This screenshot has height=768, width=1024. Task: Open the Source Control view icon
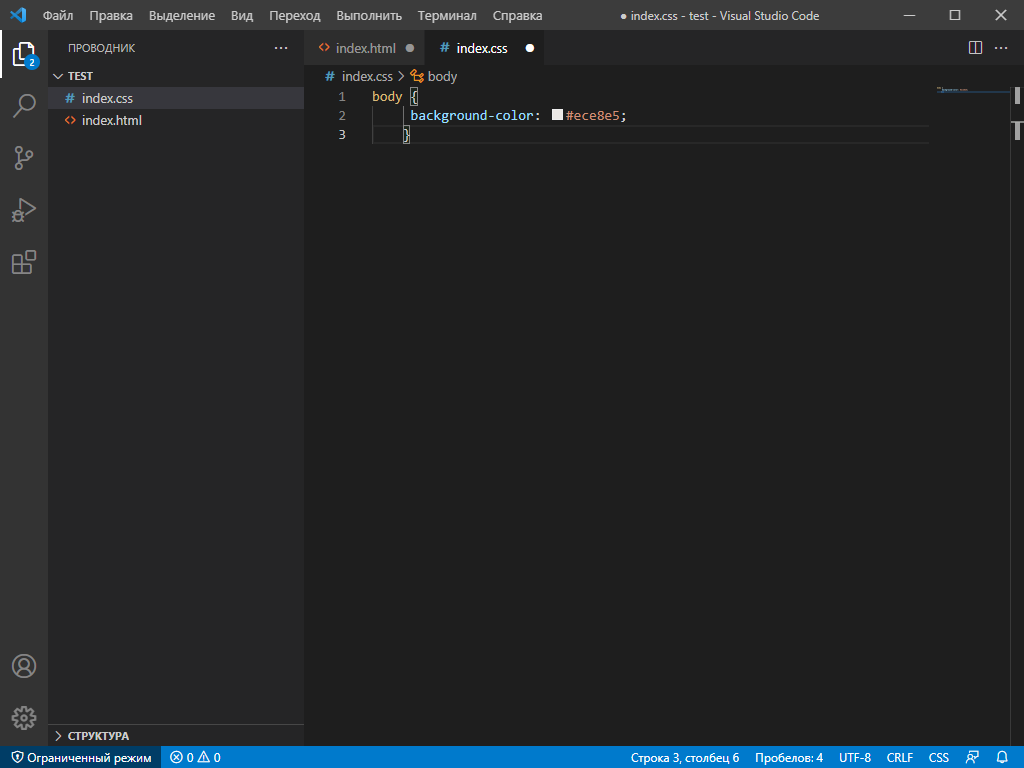[x=24, y=157]
